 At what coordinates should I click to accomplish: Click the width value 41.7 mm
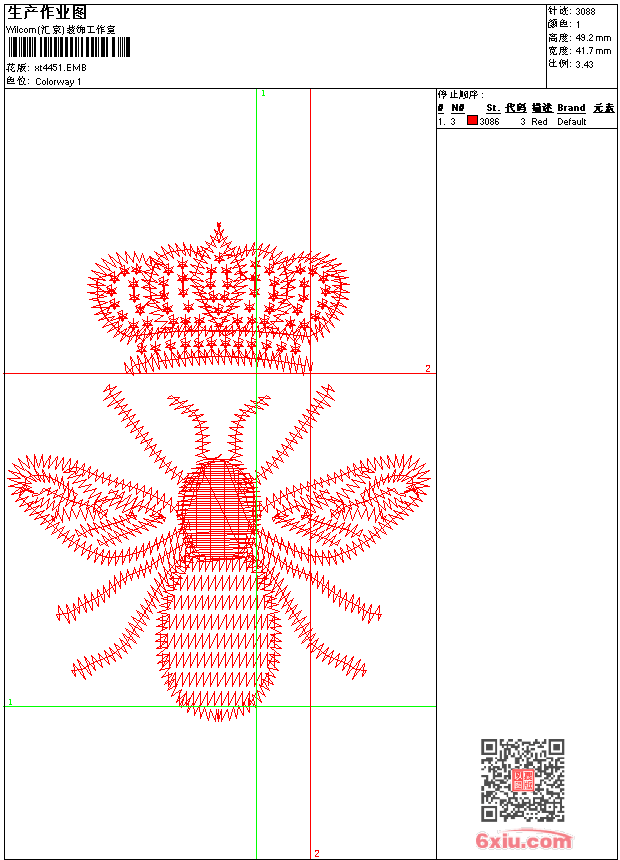(591, 51)
